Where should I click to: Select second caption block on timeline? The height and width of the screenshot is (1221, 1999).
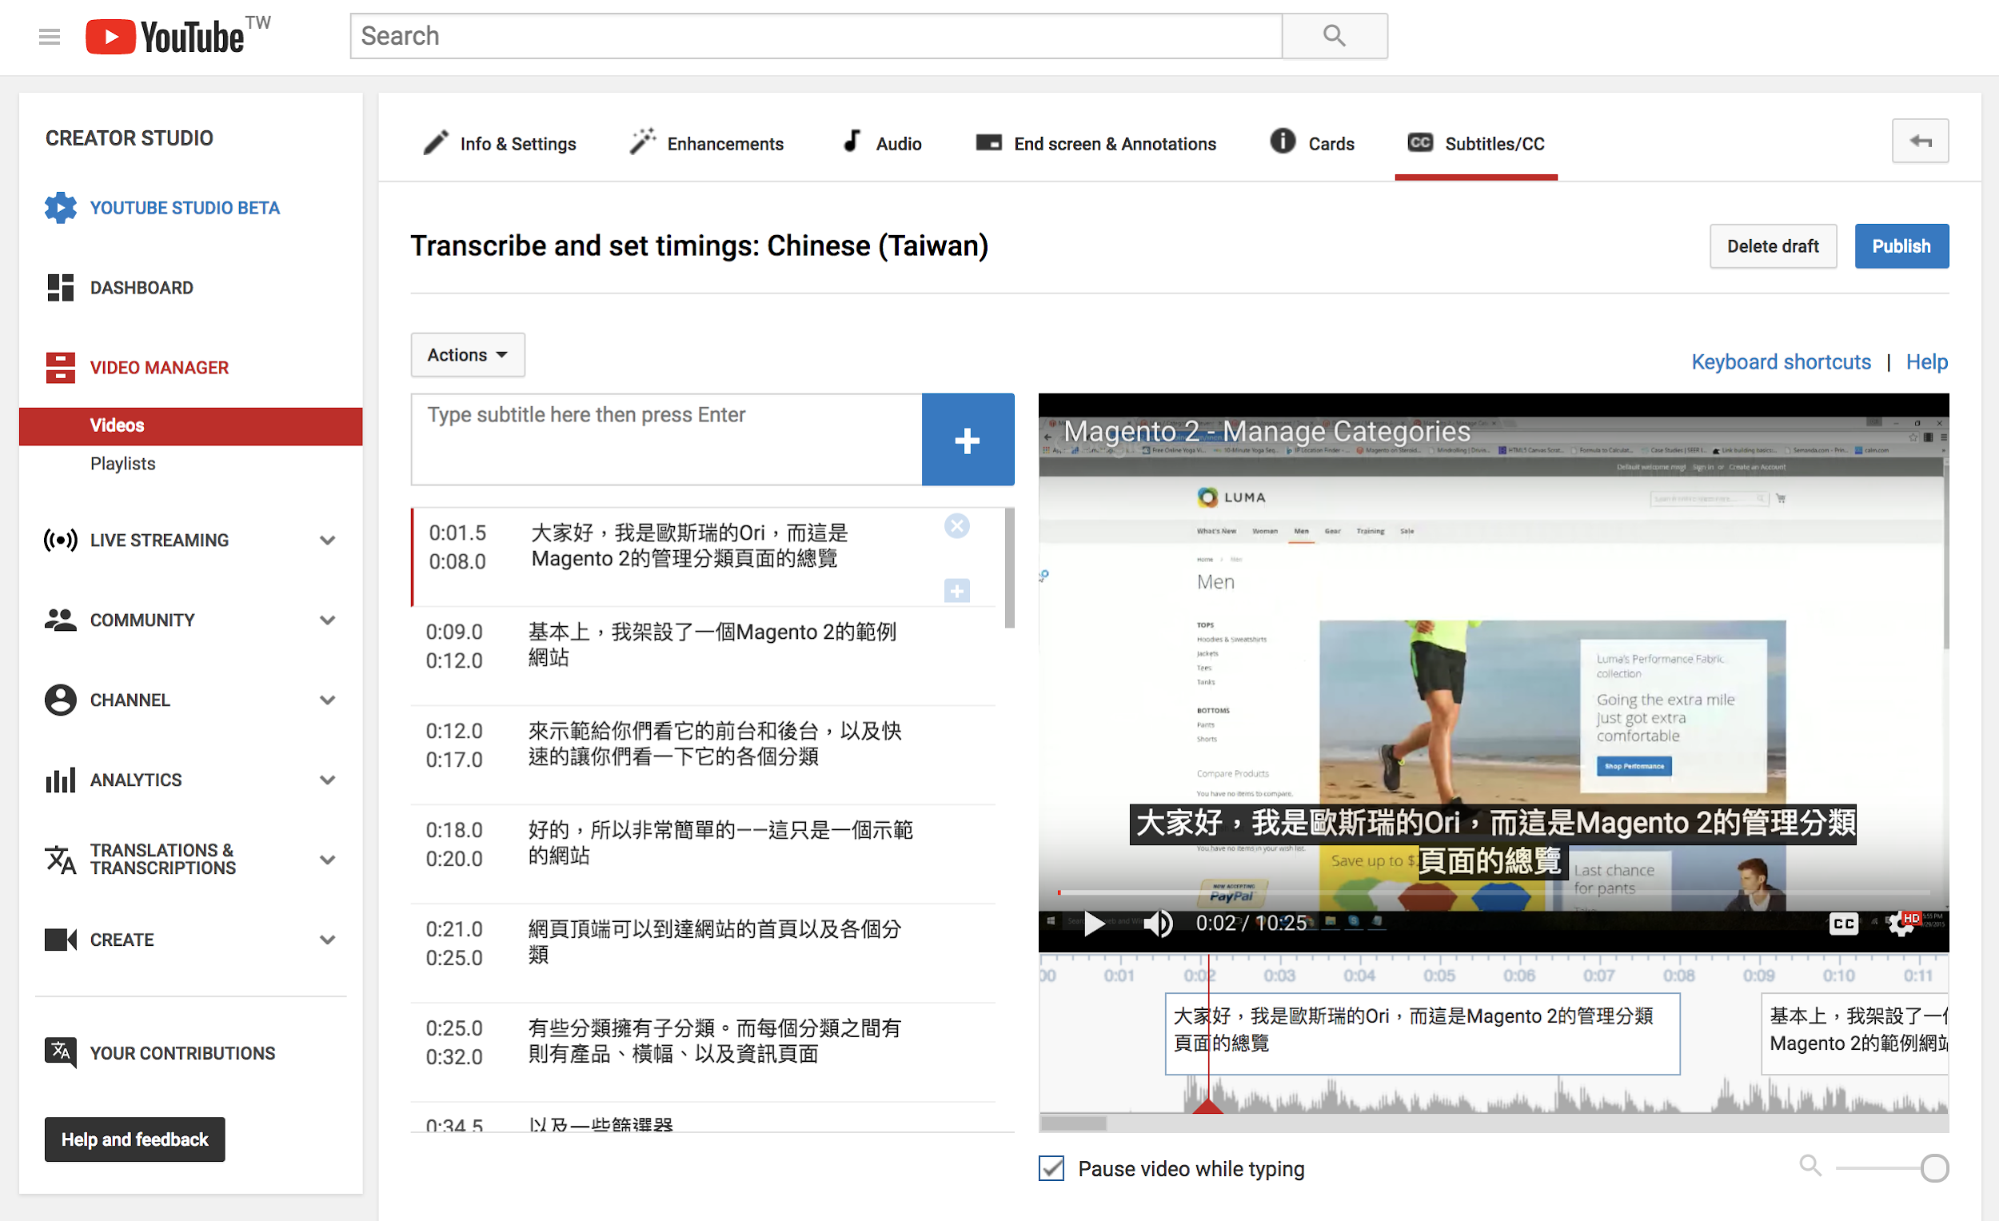tap(1855, 1033)
